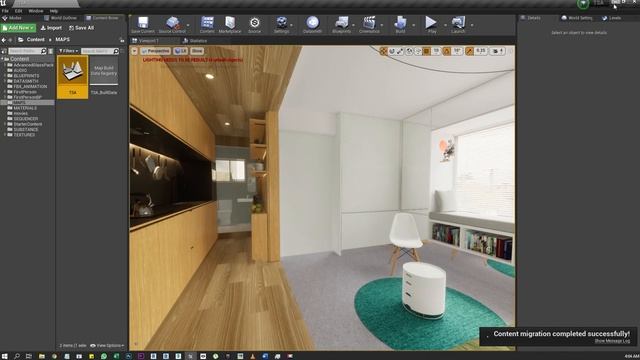The image size is (640, 360).
Task: Click the Launch toolbar icon
Action: (x=458, y=24)
